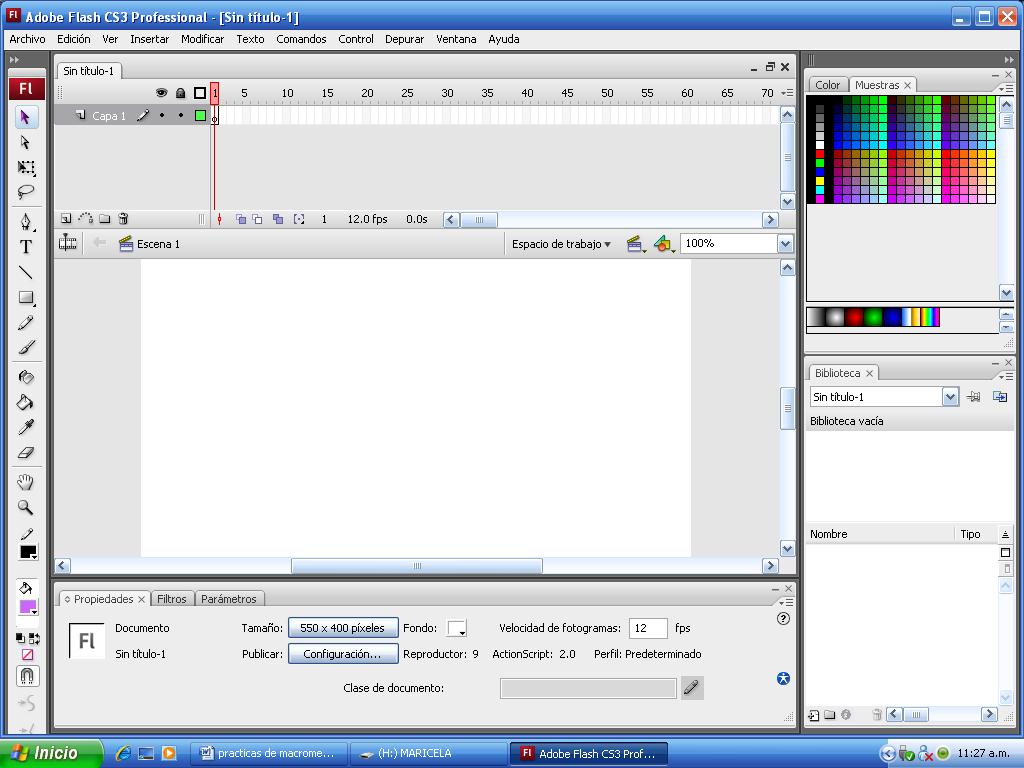
Task: Lock all layers in the timeline
Action: point(180,92)
